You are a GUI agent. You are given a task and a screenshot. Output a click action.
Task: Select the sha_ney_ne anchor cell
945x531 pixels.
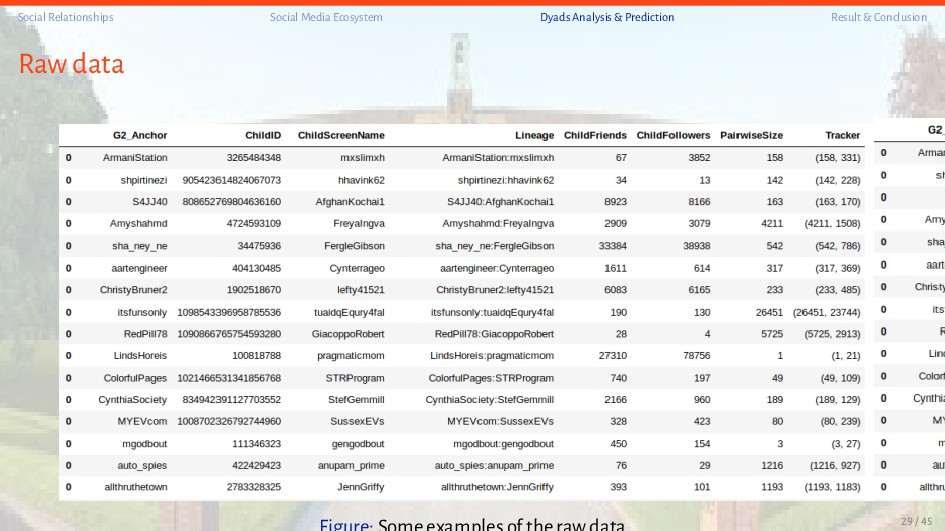[x=139, y=245]
